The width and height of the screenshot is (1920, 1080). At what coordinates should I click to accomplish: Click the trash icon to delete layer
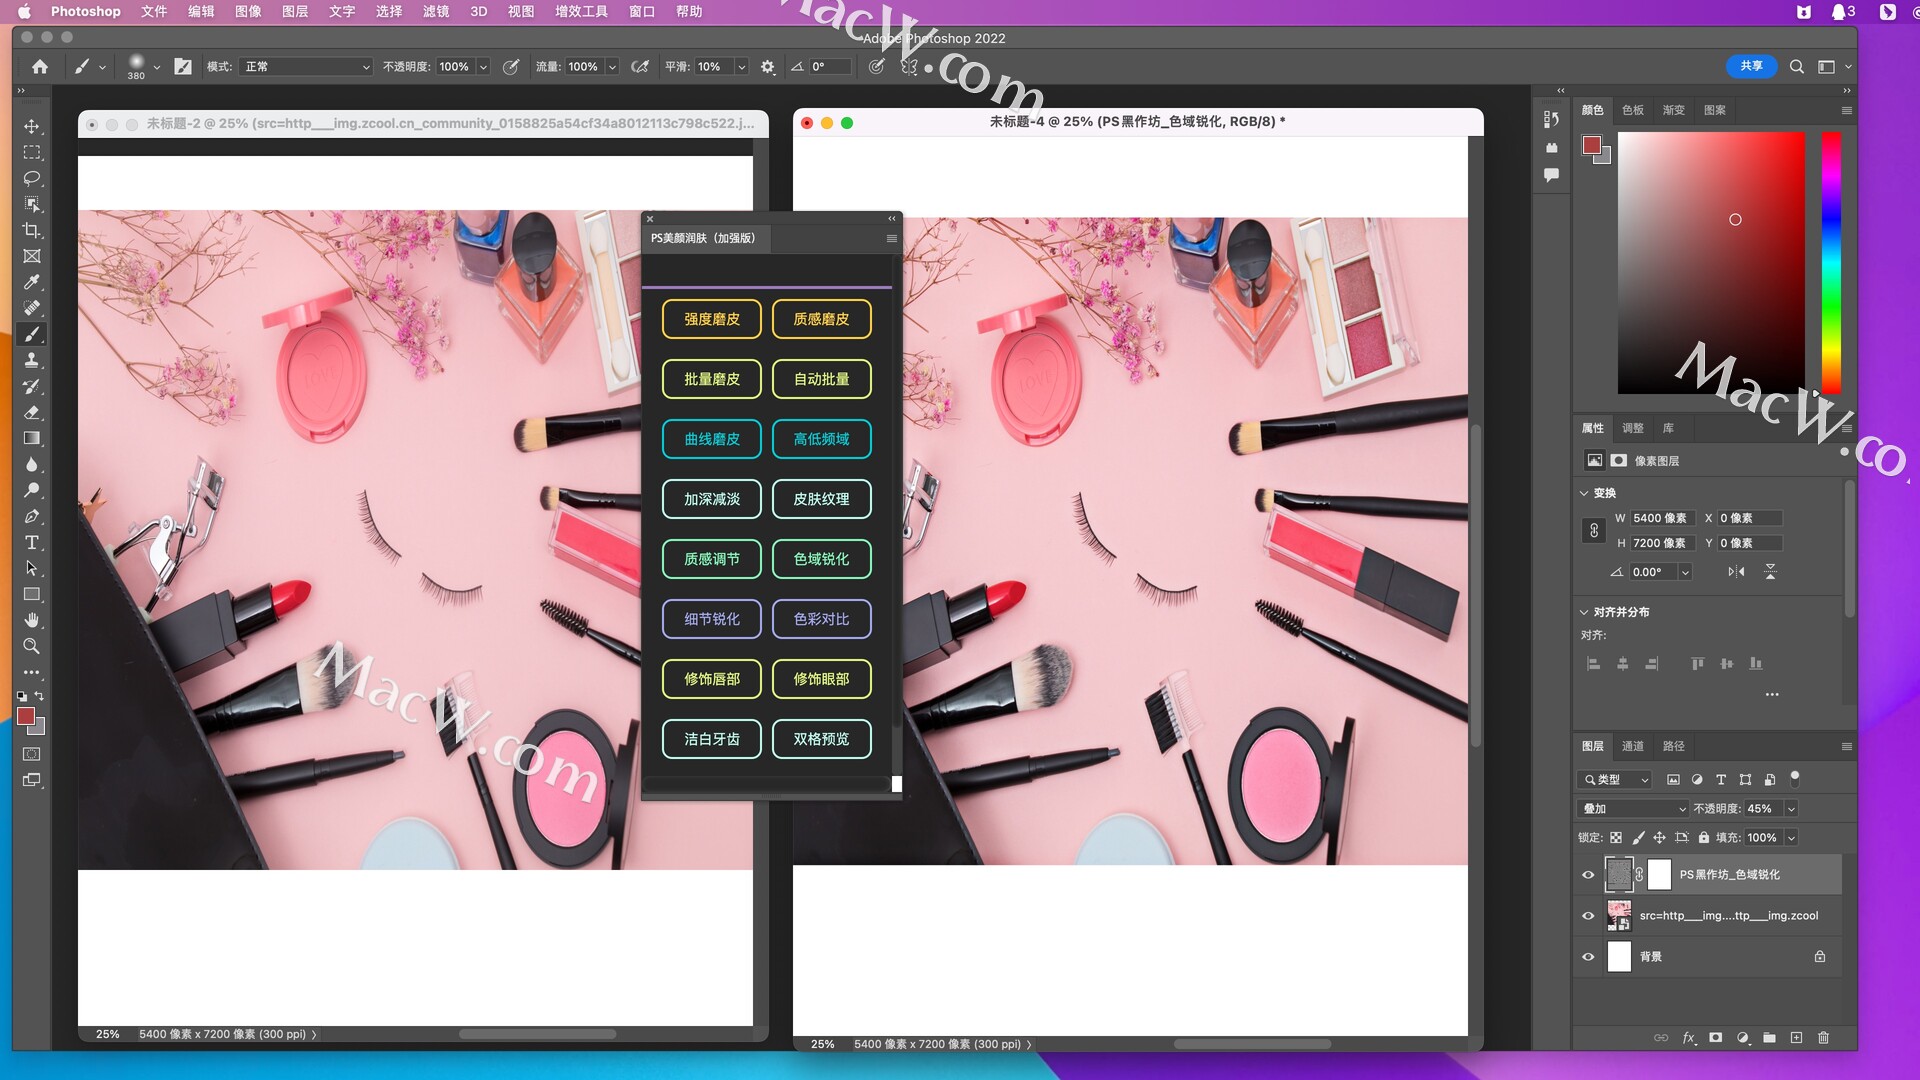(x=1823, y=1038)
